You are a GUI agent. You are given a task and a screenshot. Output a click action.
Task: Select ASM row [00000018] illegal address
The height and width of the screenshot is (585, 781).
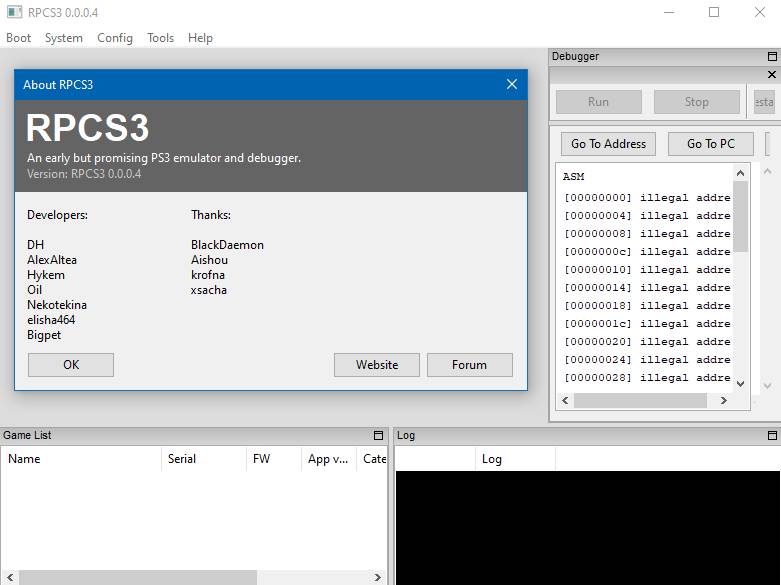[647, 305]
